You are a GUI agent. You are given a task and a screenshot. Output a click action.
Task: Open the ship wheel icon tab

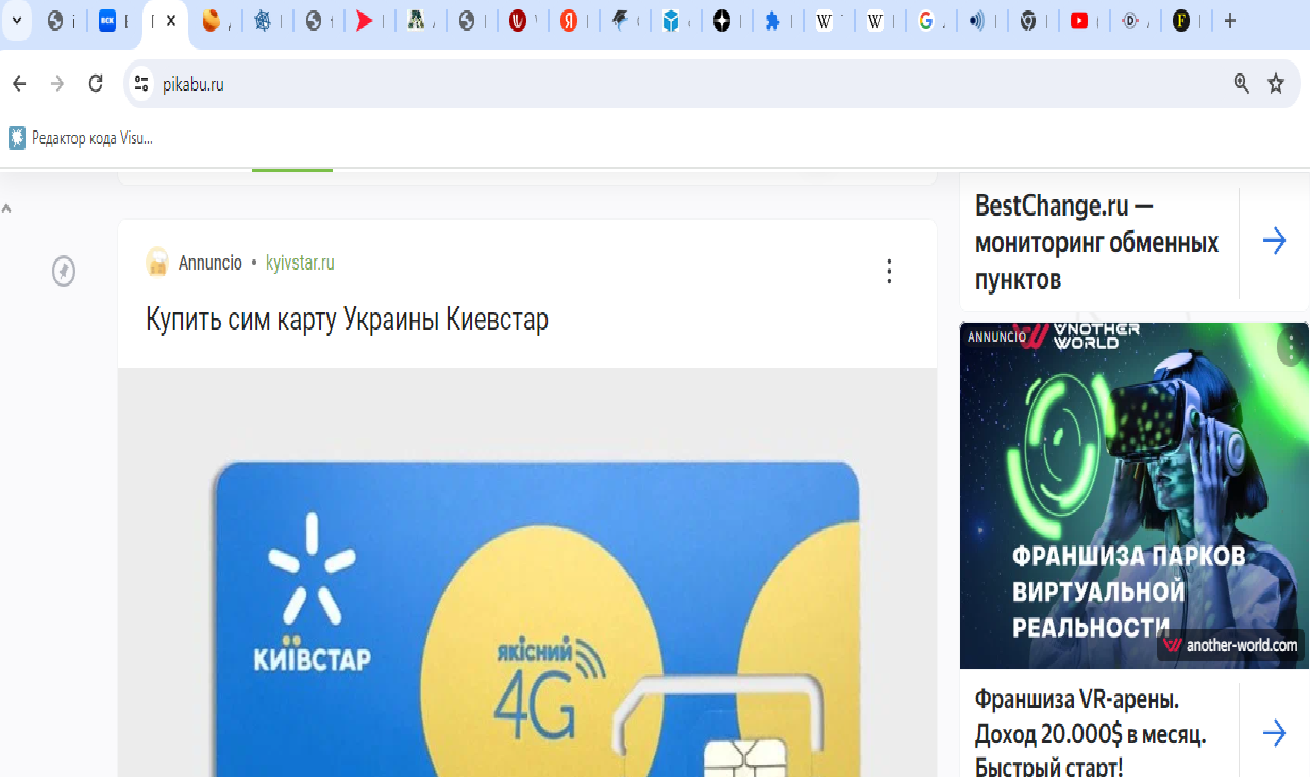tap(262, 21)
